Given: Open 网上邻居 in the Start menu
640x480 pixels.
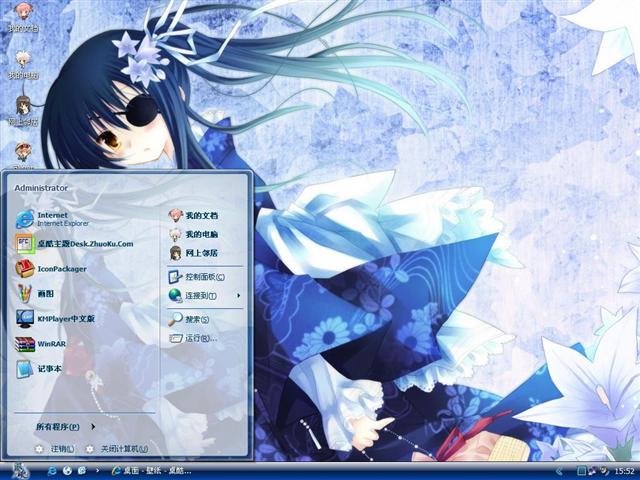Looking at the screenshot, I should pos(200,253).
